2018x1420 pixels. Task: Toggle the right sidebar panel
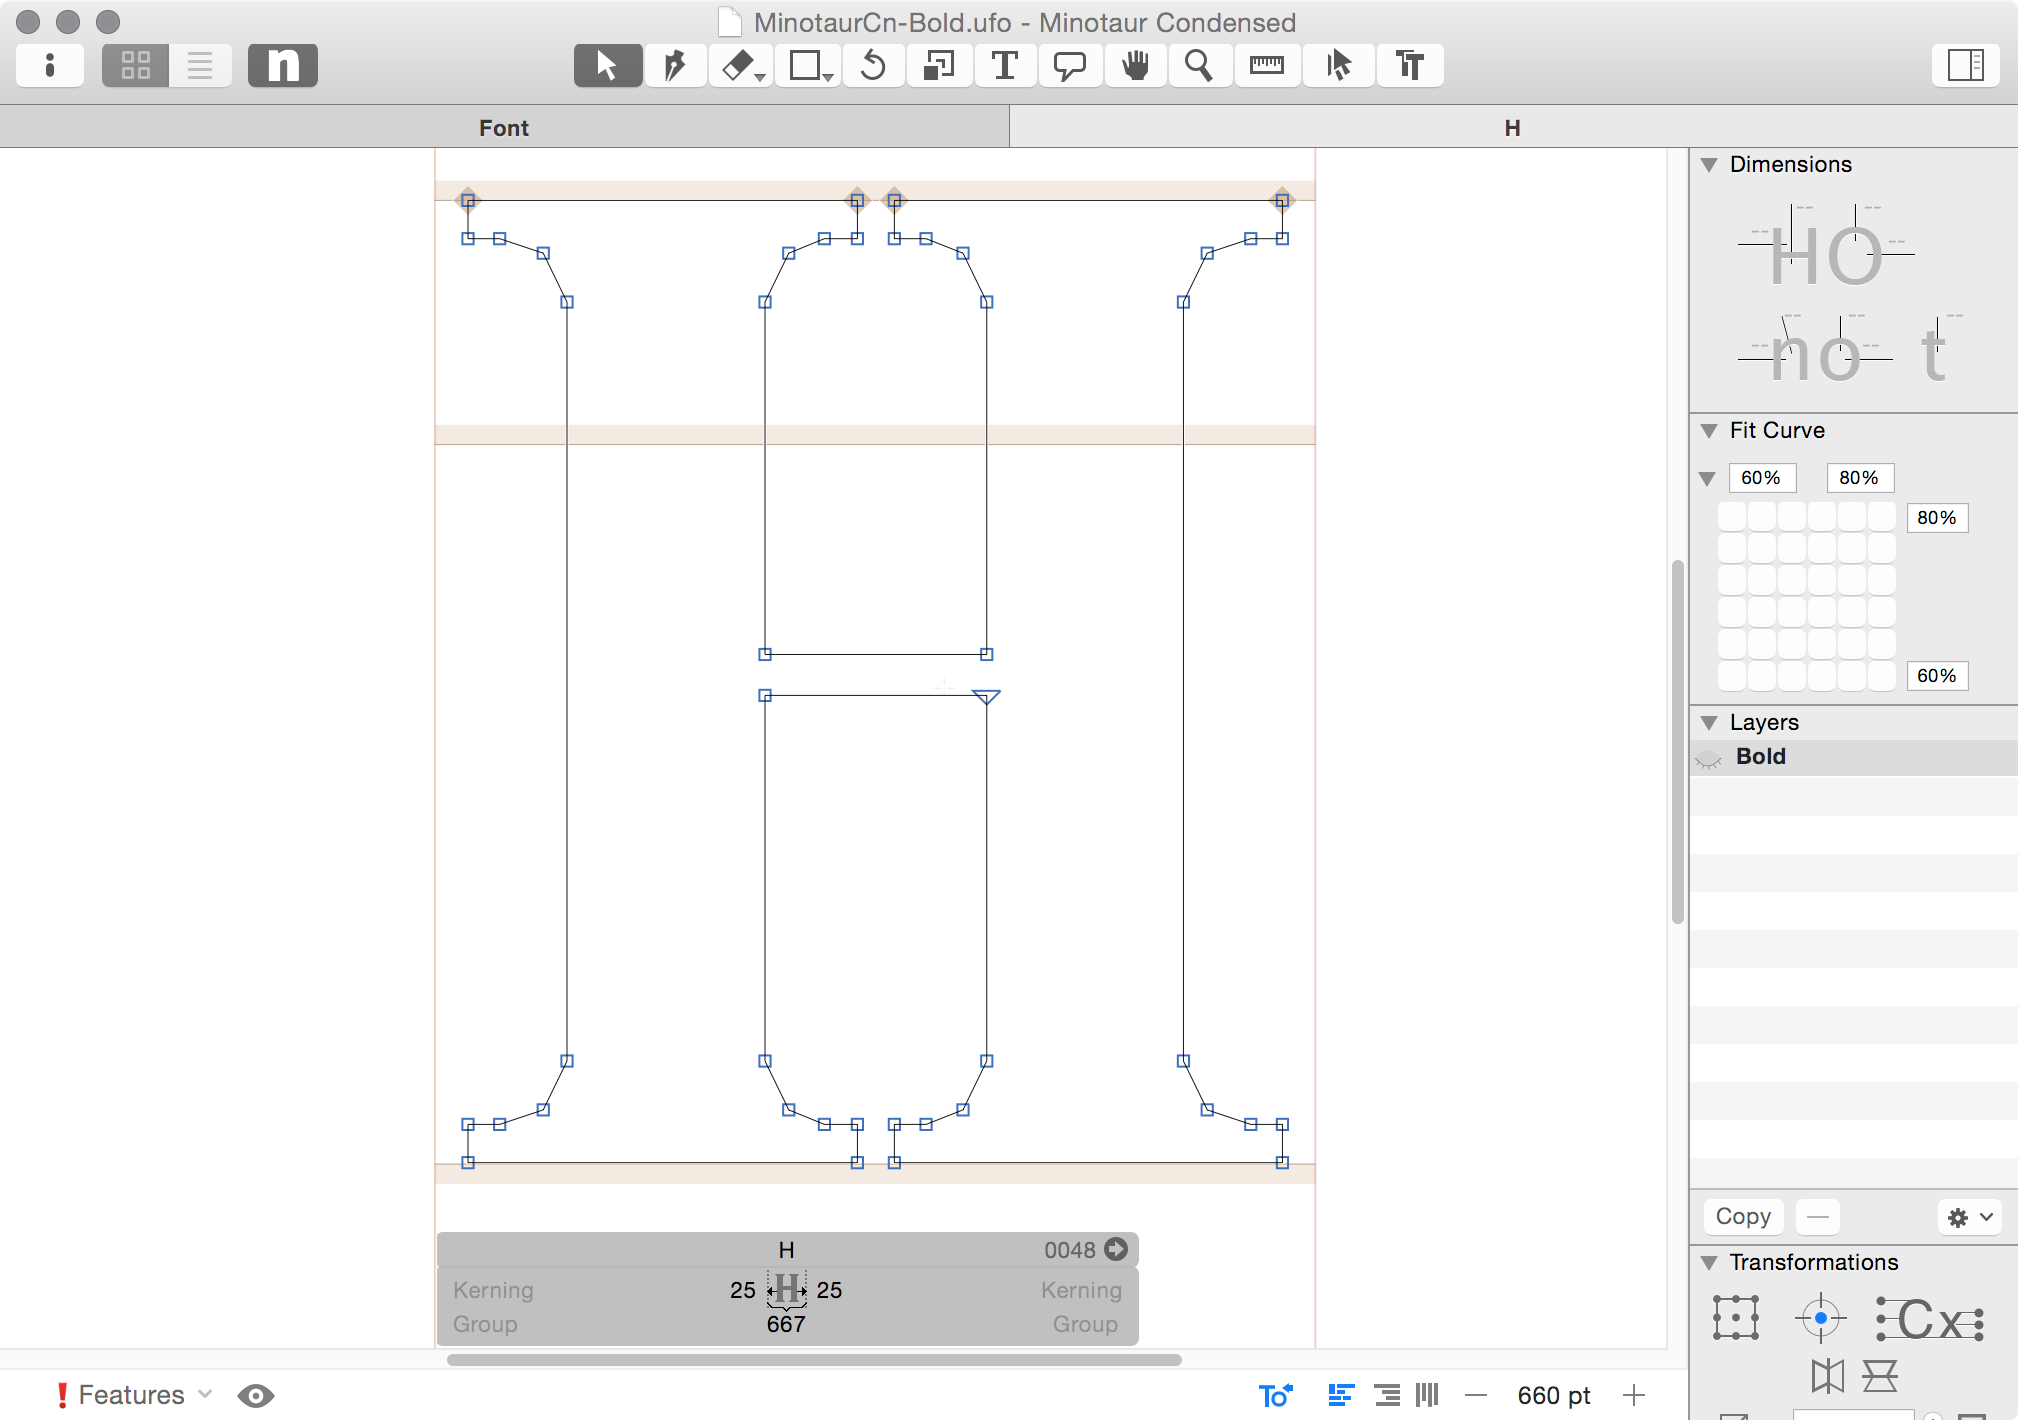[1965, 66]
